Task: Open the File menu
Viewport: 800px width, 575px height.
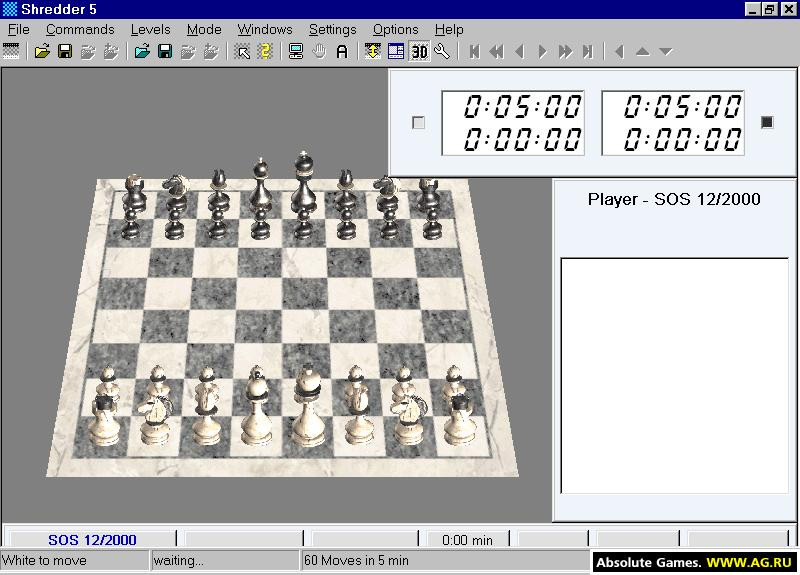Action: tap(18, 30)
